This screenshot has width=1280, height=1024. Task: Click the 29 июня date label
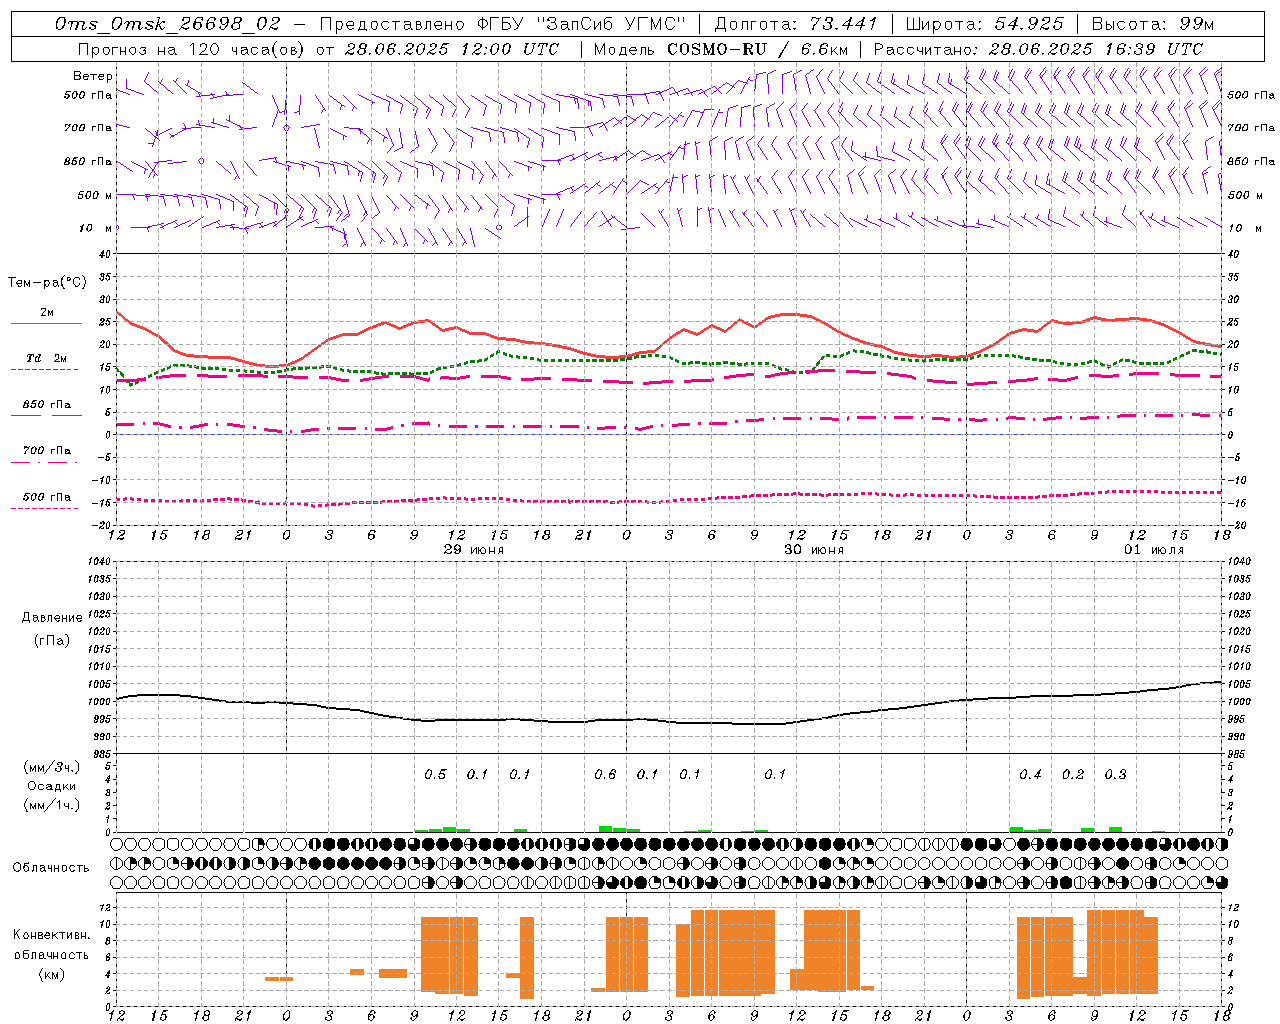(x=474, y=550)
